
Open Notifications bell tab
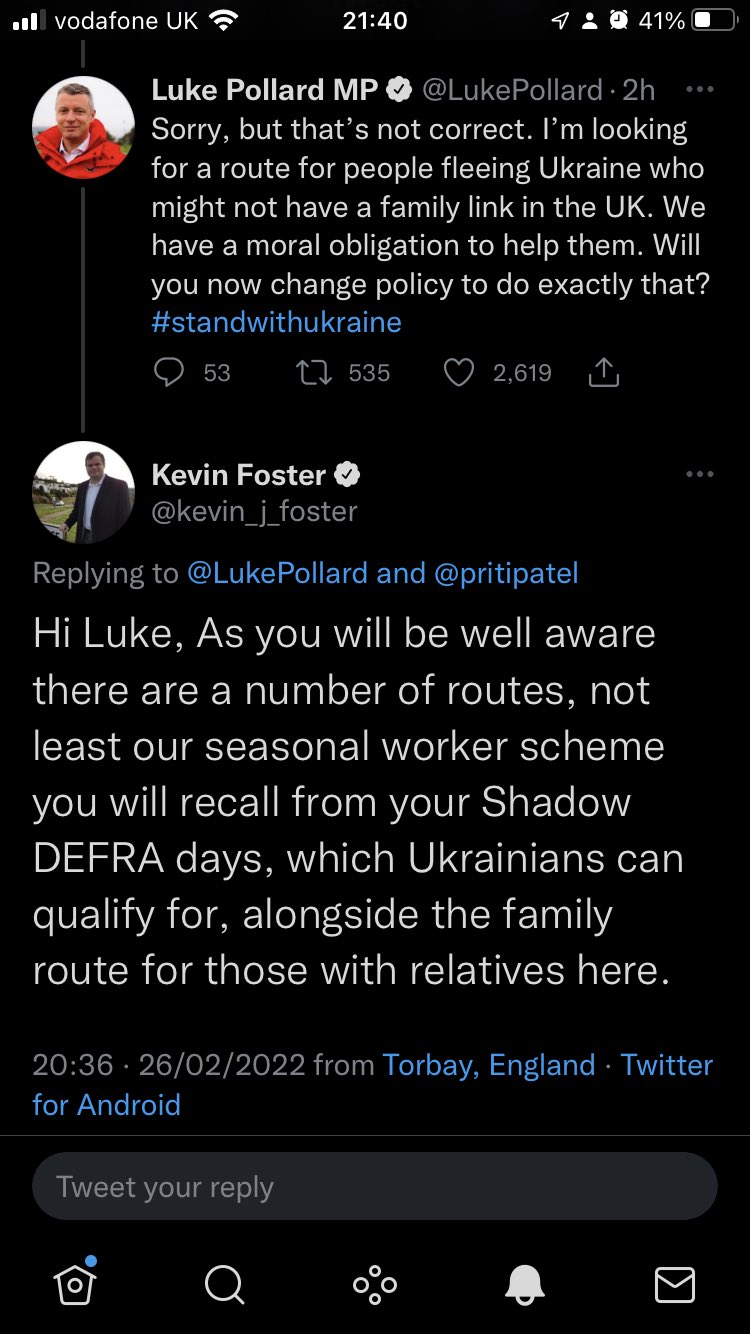[x=525, y=1284]
